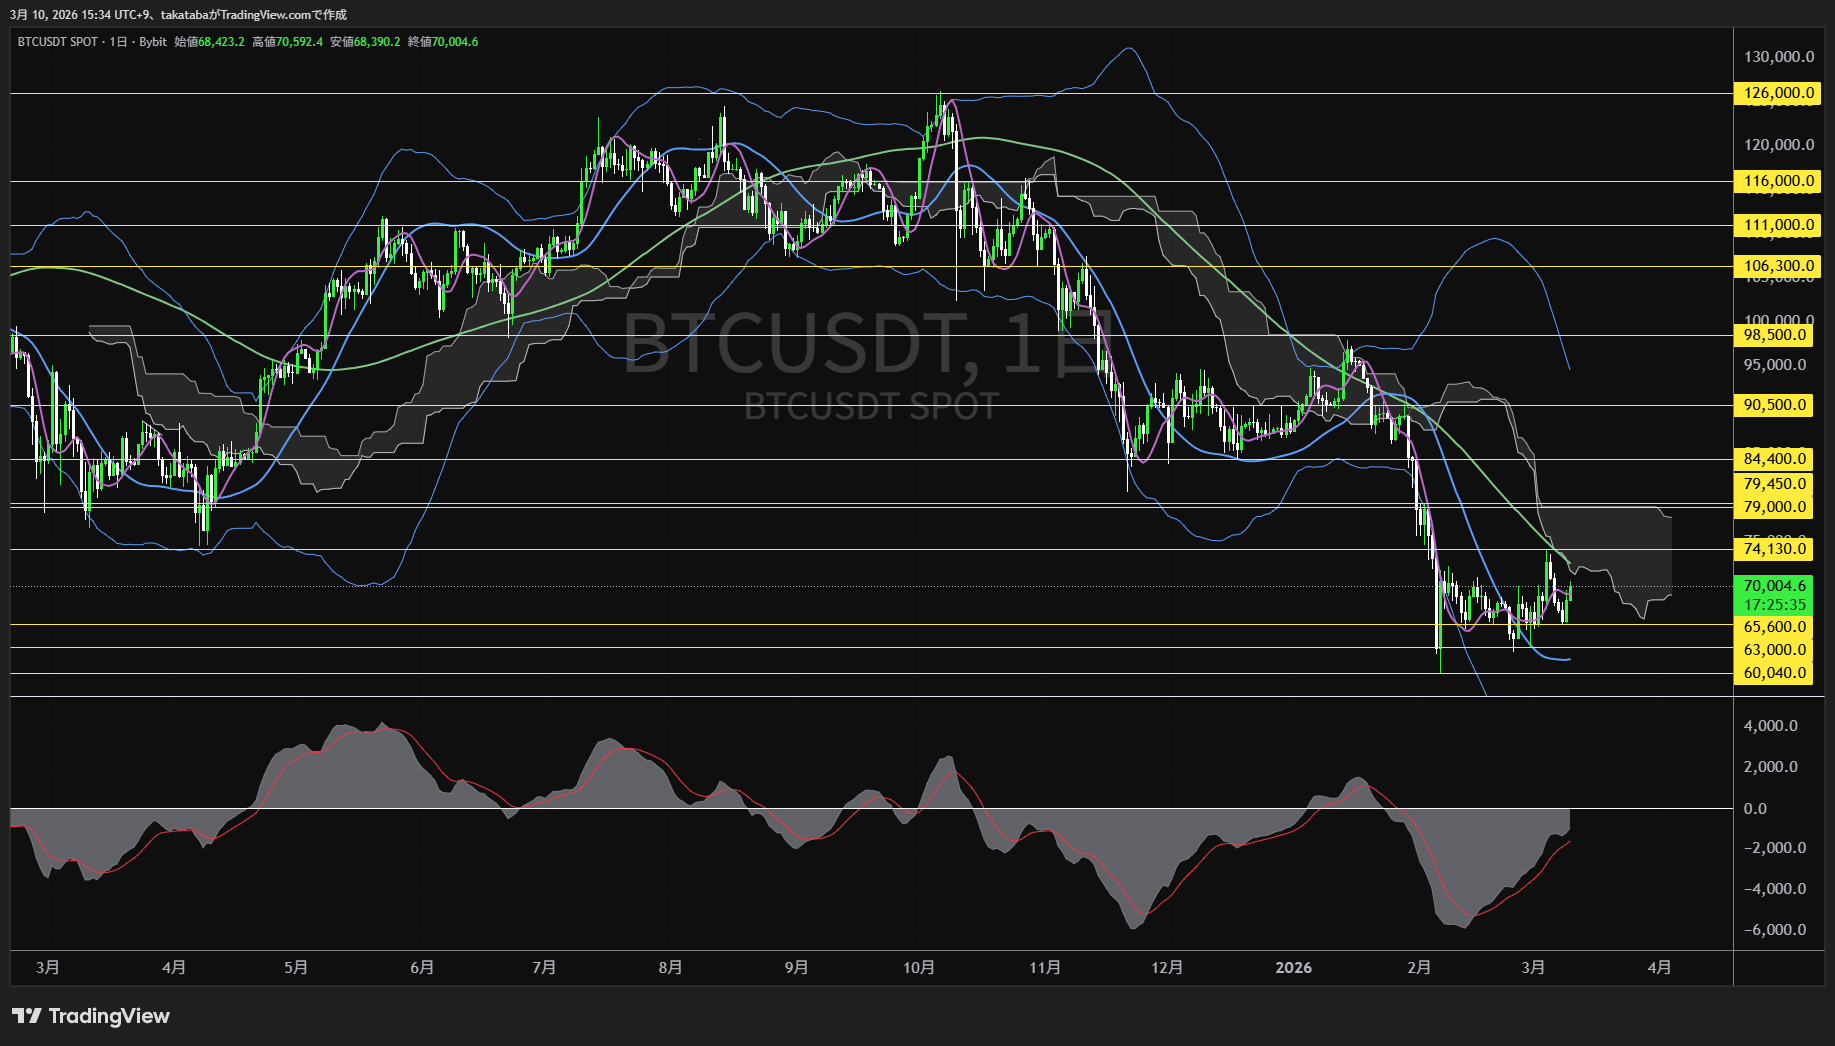The image size is (1835, 1046).
Task: Click the green 70,004.6 current price label
Action: click(1774, 586)
